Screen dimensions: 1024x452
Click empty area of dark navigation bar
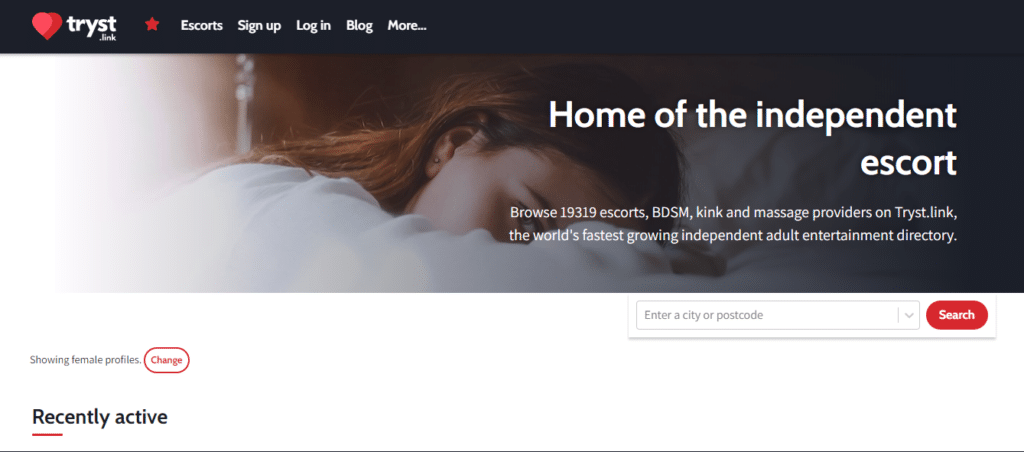click(718, 26)
